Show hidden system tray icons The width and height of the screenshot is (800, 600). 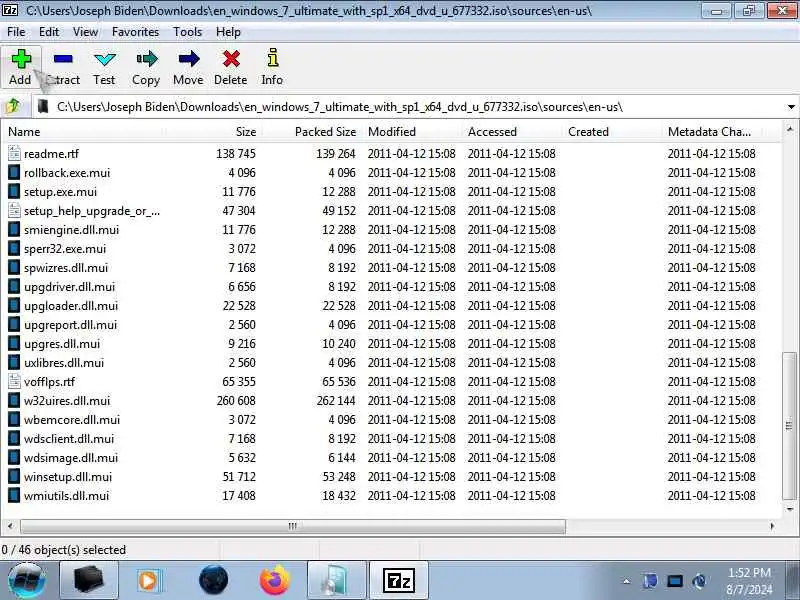coord(627,581)
